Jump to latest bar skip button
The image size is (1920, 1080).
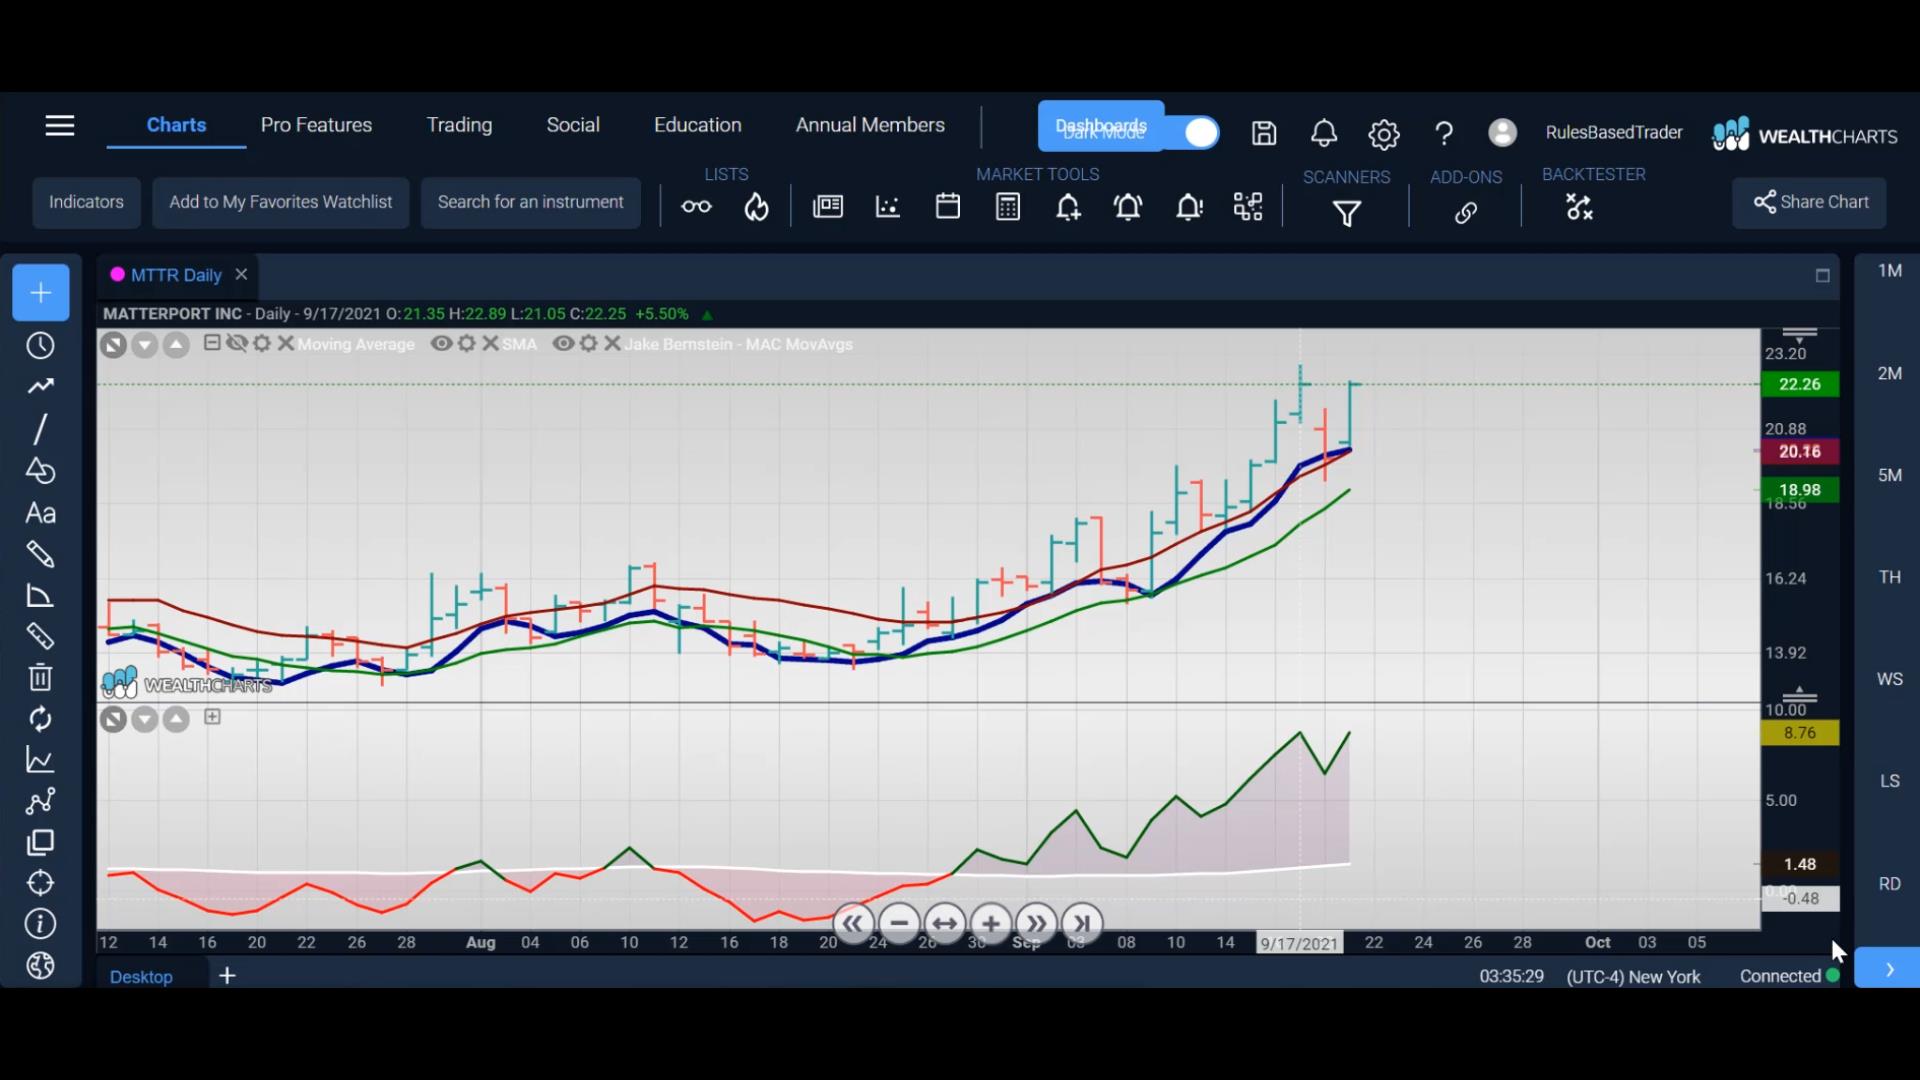click(x=1082, y=924)
